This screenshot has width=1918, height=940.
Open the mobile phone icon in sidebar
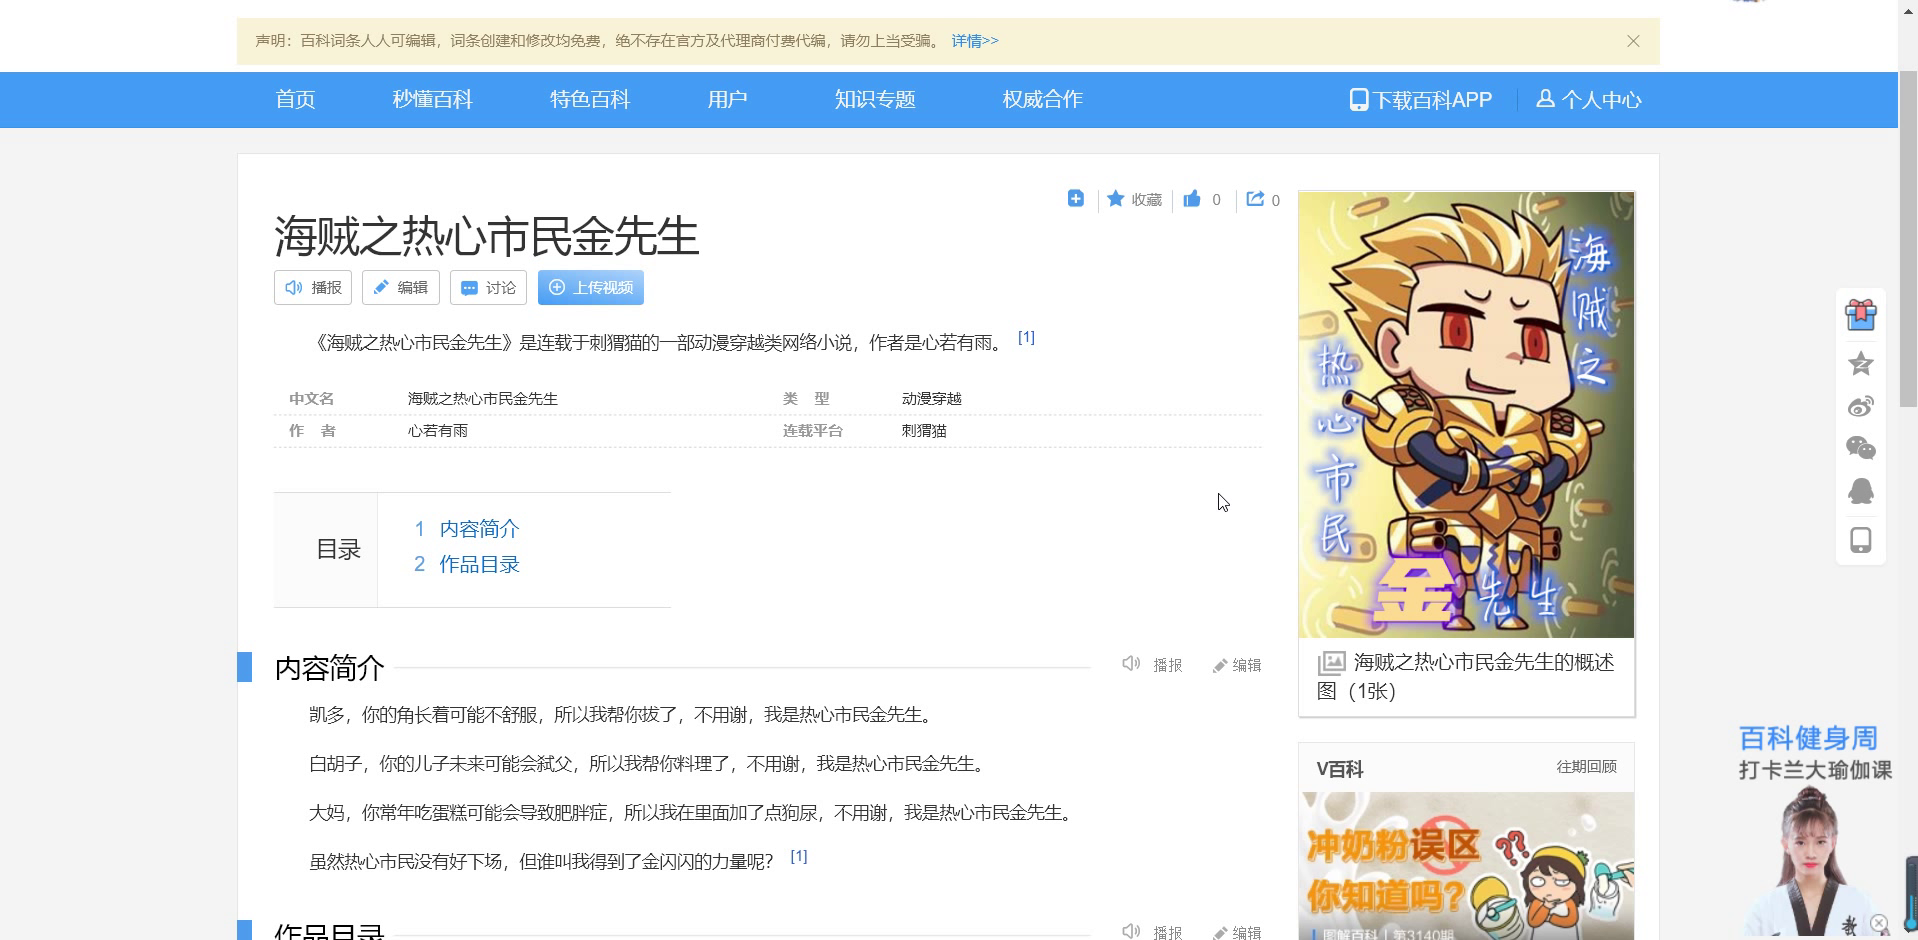click(1860, 540)
